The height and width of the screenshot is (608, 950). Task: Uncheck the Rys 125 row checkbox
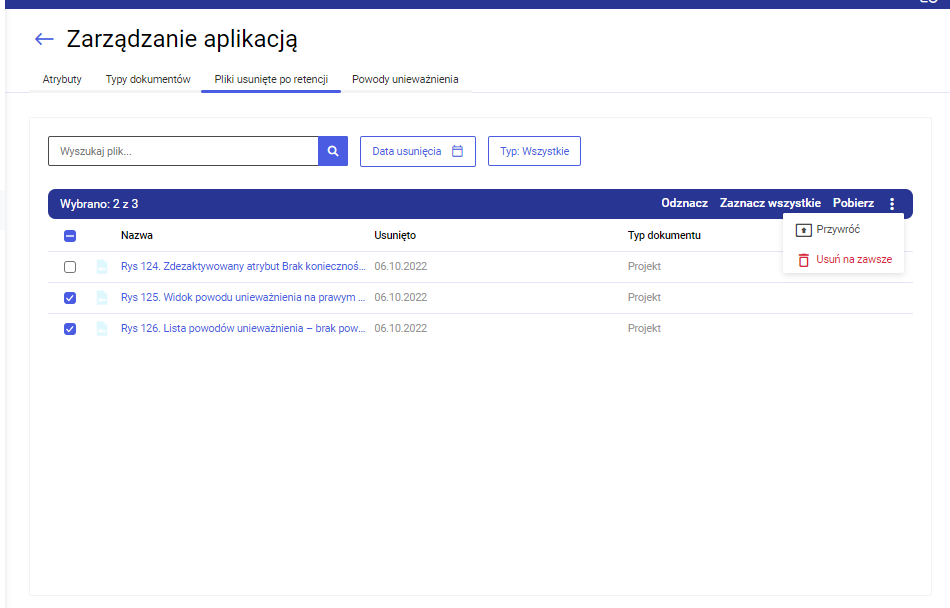click(70, 297)
